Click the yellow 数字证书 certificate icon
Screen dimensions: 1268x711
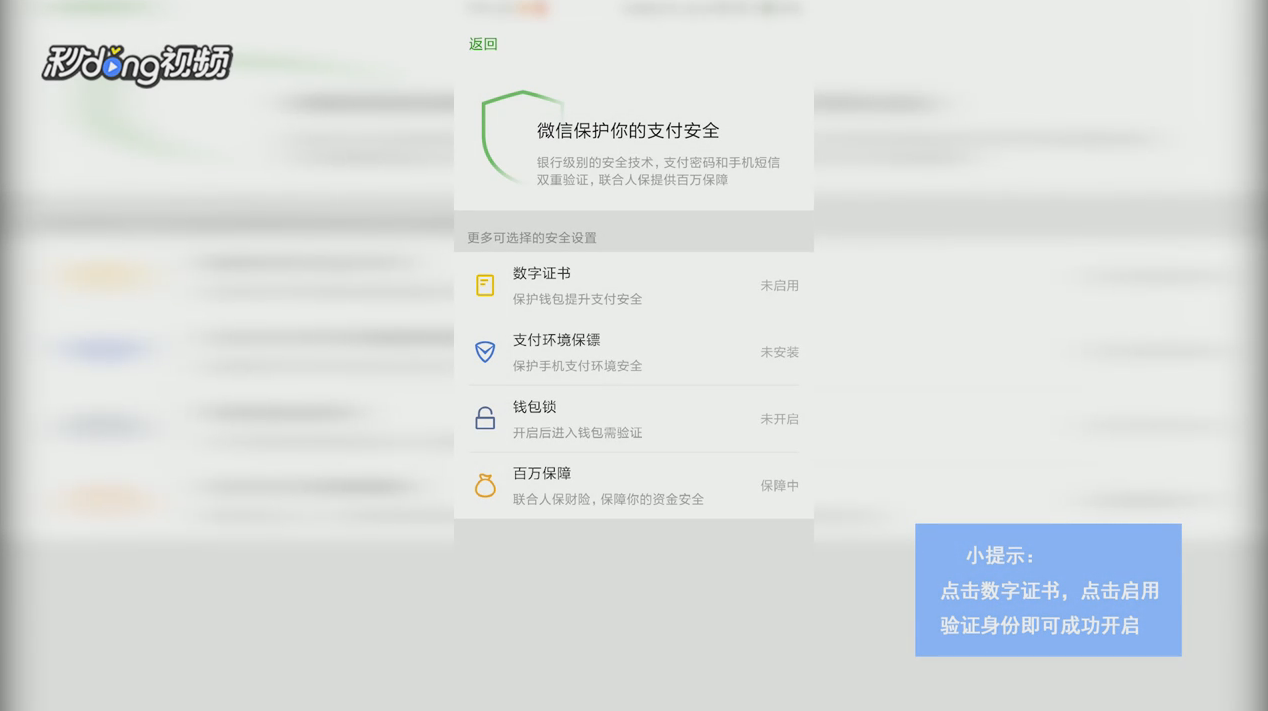pyautogui.click(x=485, y=285)
